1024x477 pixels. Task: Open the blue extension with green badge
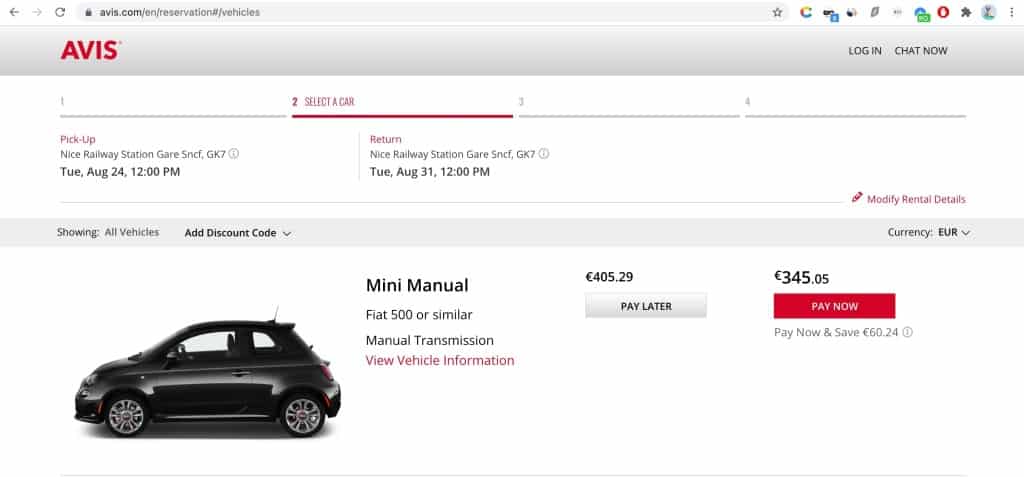tap(921, 14)
